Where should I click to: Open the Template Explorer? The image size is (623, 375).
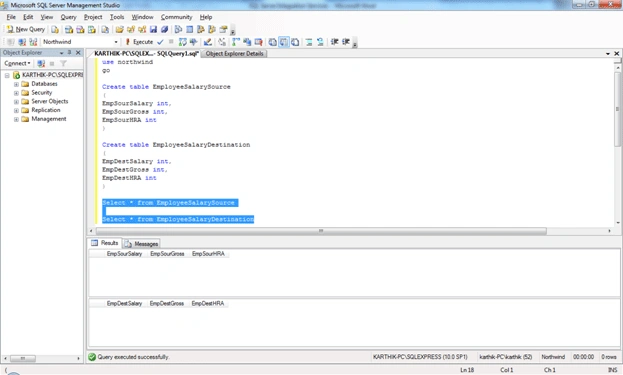[x=212, y=29]
